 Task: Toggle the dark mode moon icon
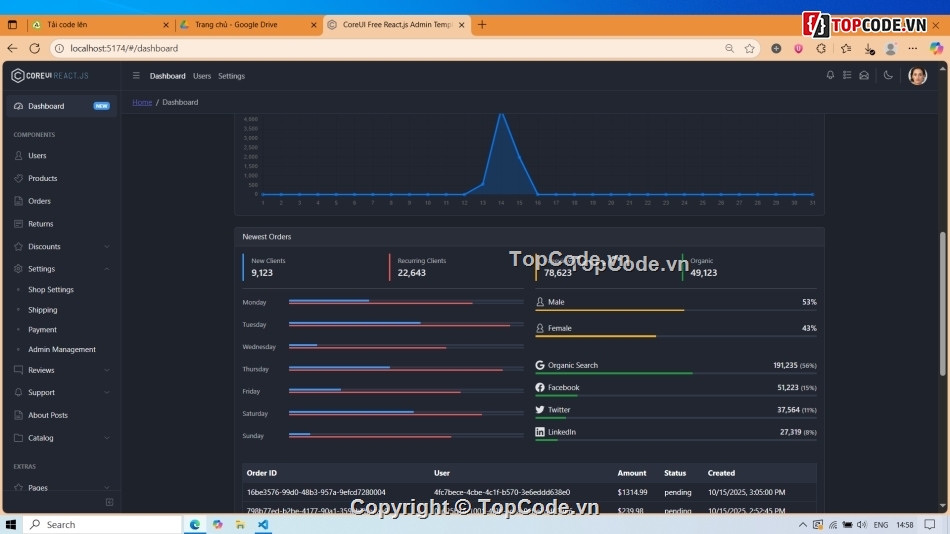[x=888, y=75]
